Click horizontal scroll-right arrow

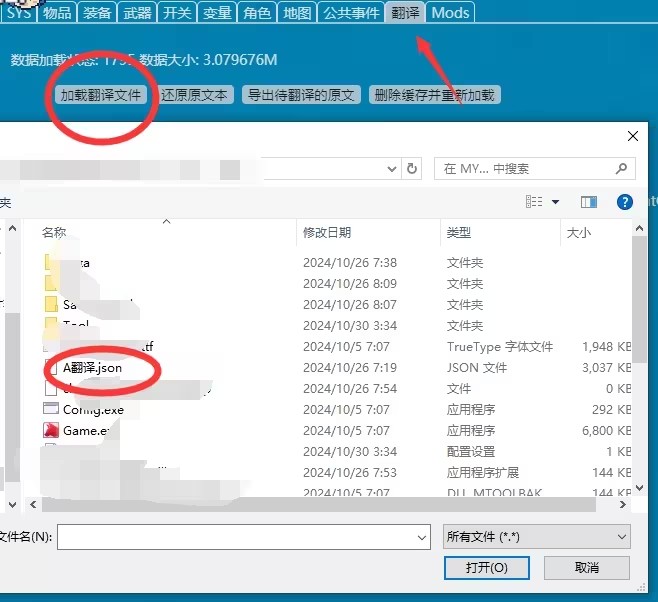coord(623,504)
